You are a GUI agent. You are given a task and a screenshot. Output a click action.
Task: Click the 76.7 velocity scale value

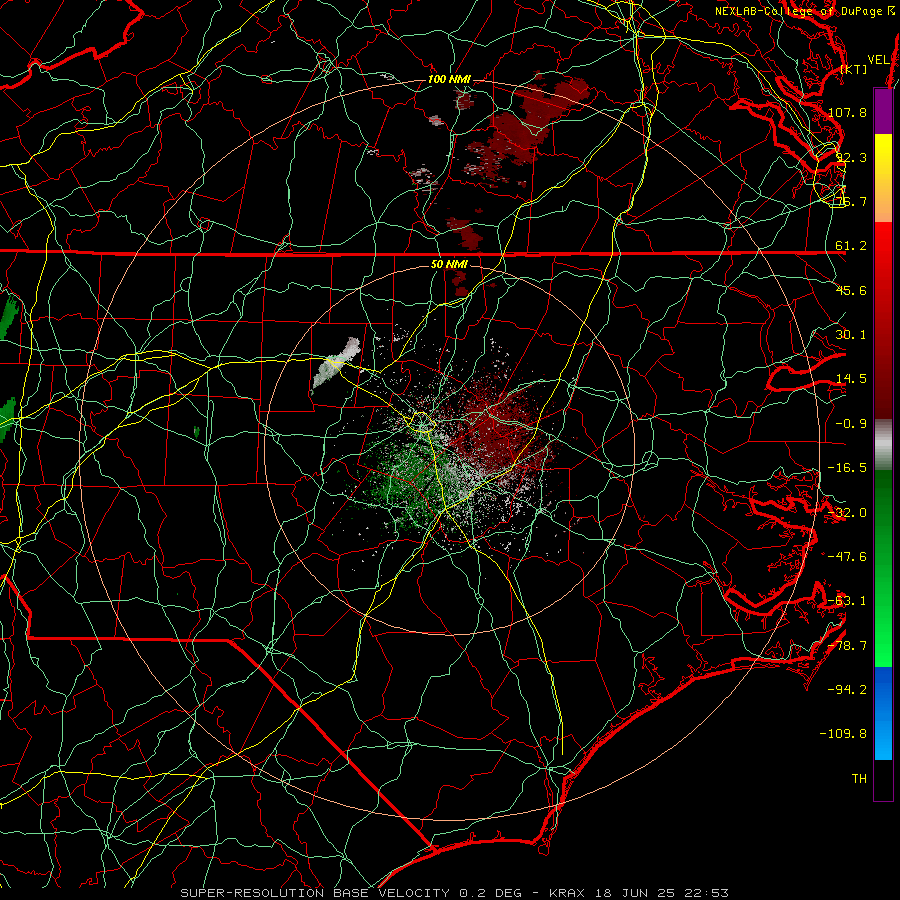tap(851, 201)
